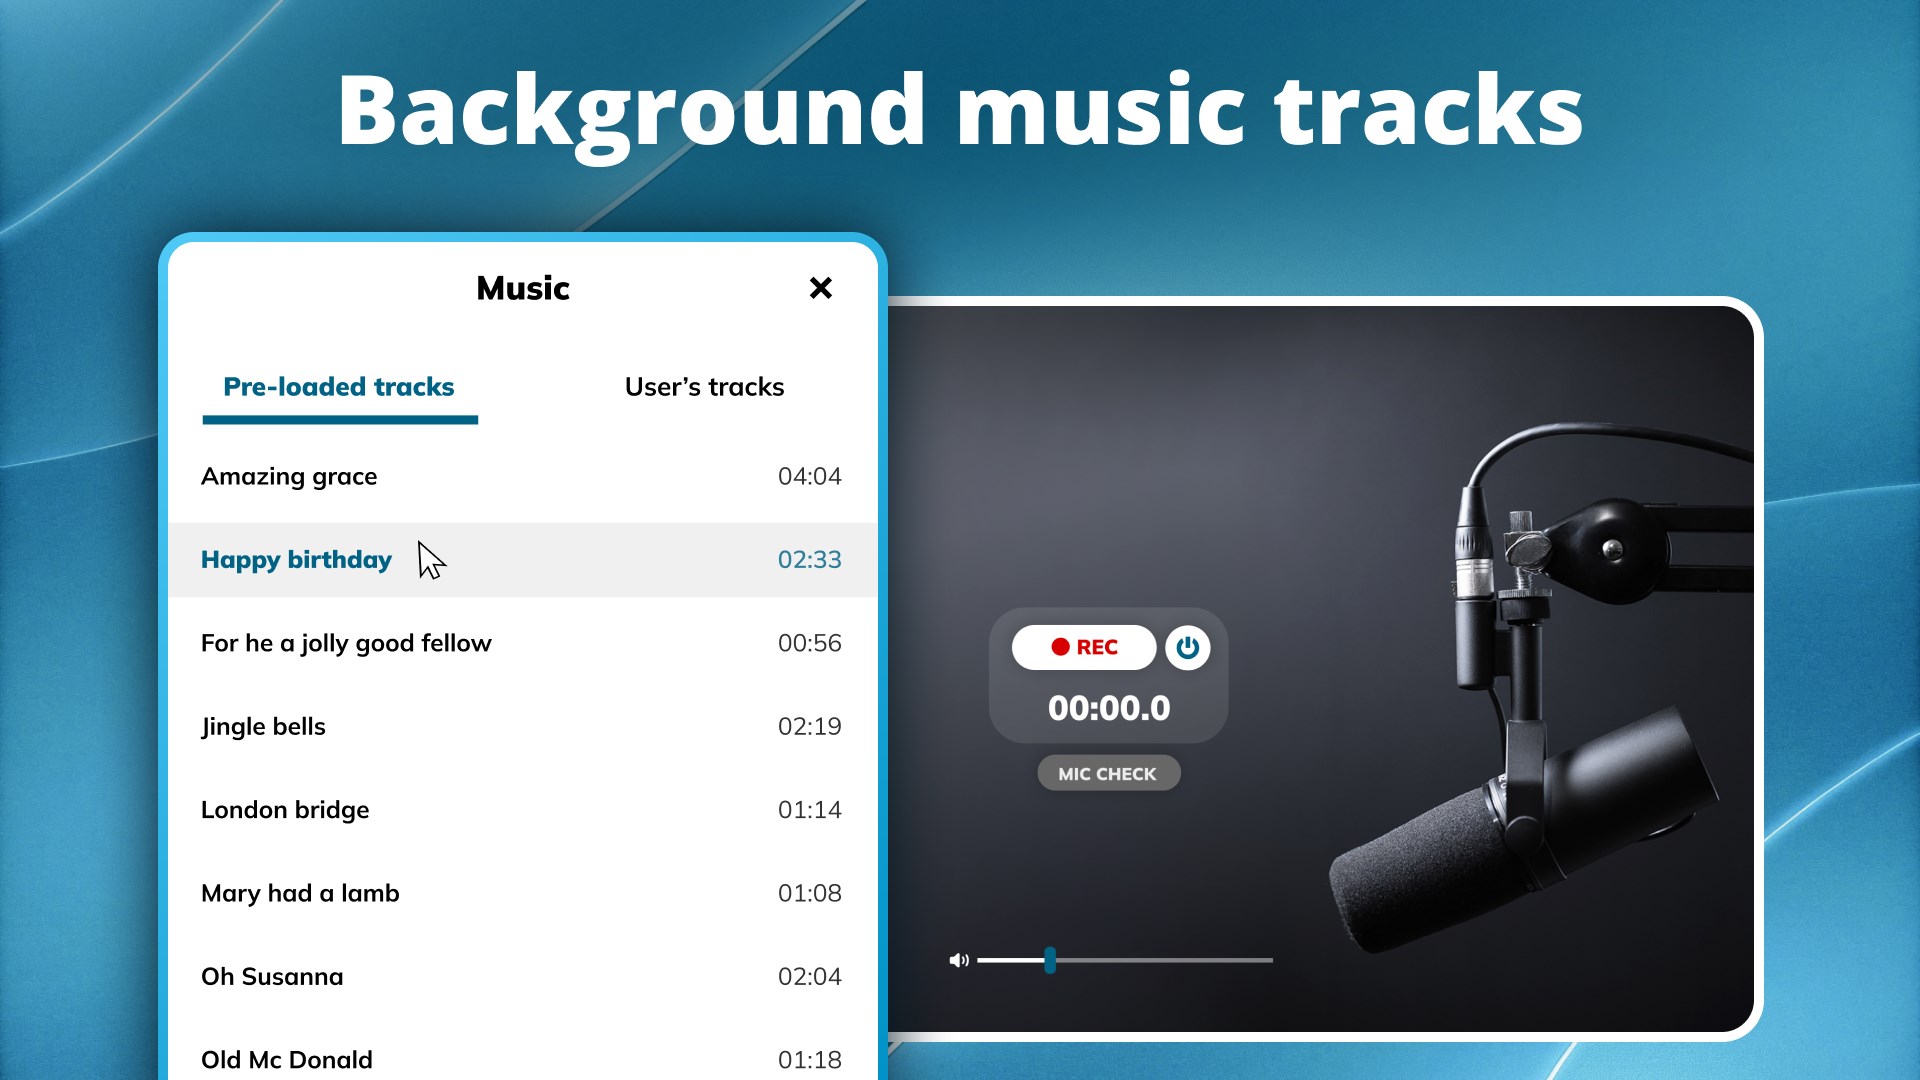
Task: Click the Music panel title
Action: (x=523, y=289)
